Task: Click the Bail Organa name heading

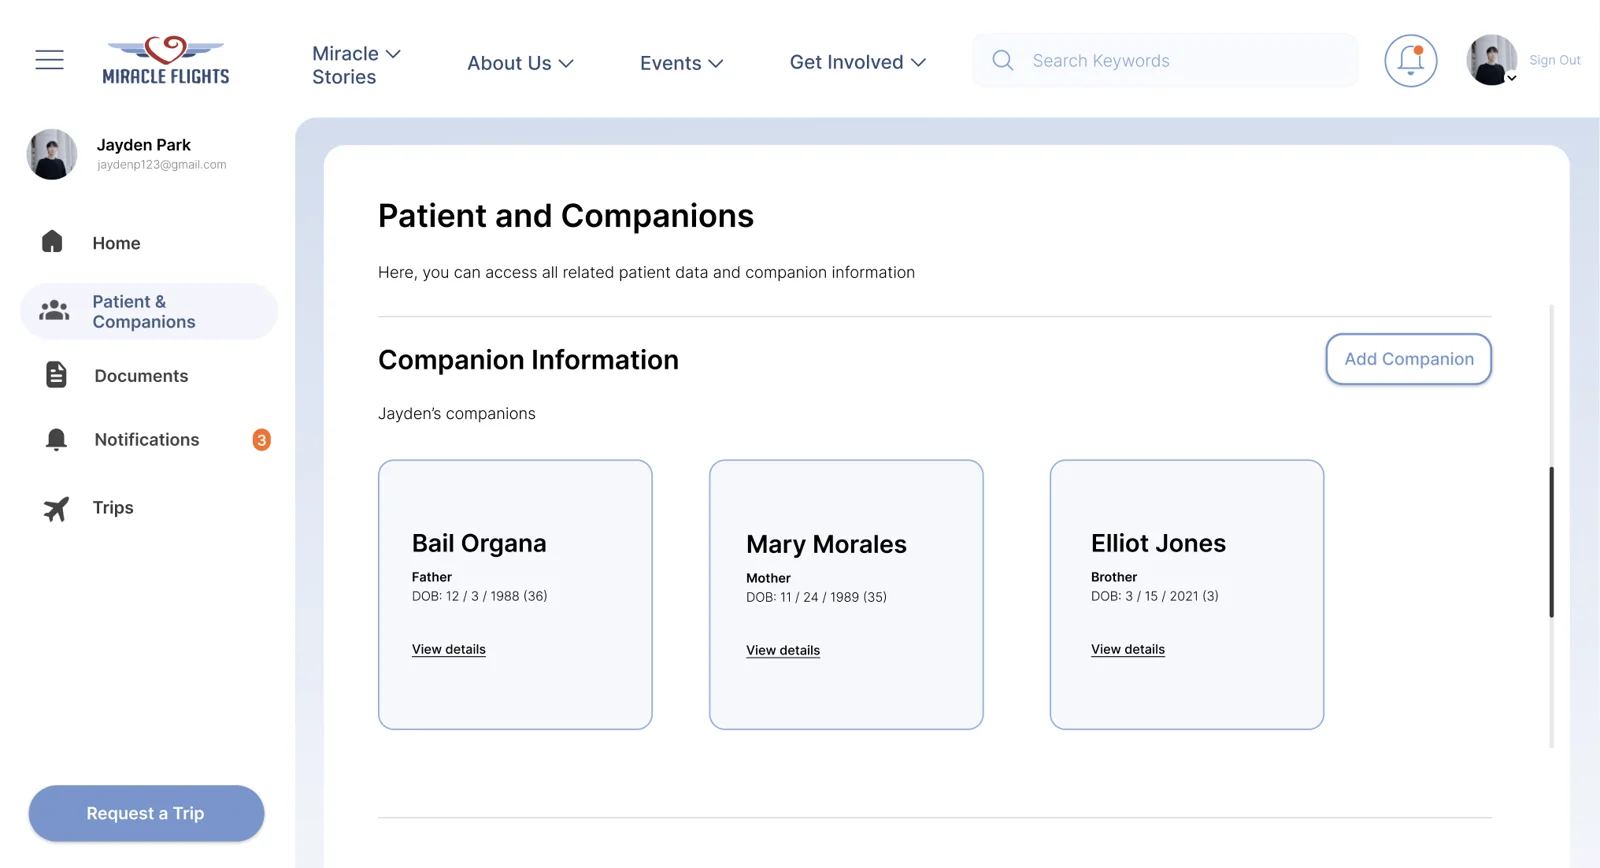Action: coord(479,543)
